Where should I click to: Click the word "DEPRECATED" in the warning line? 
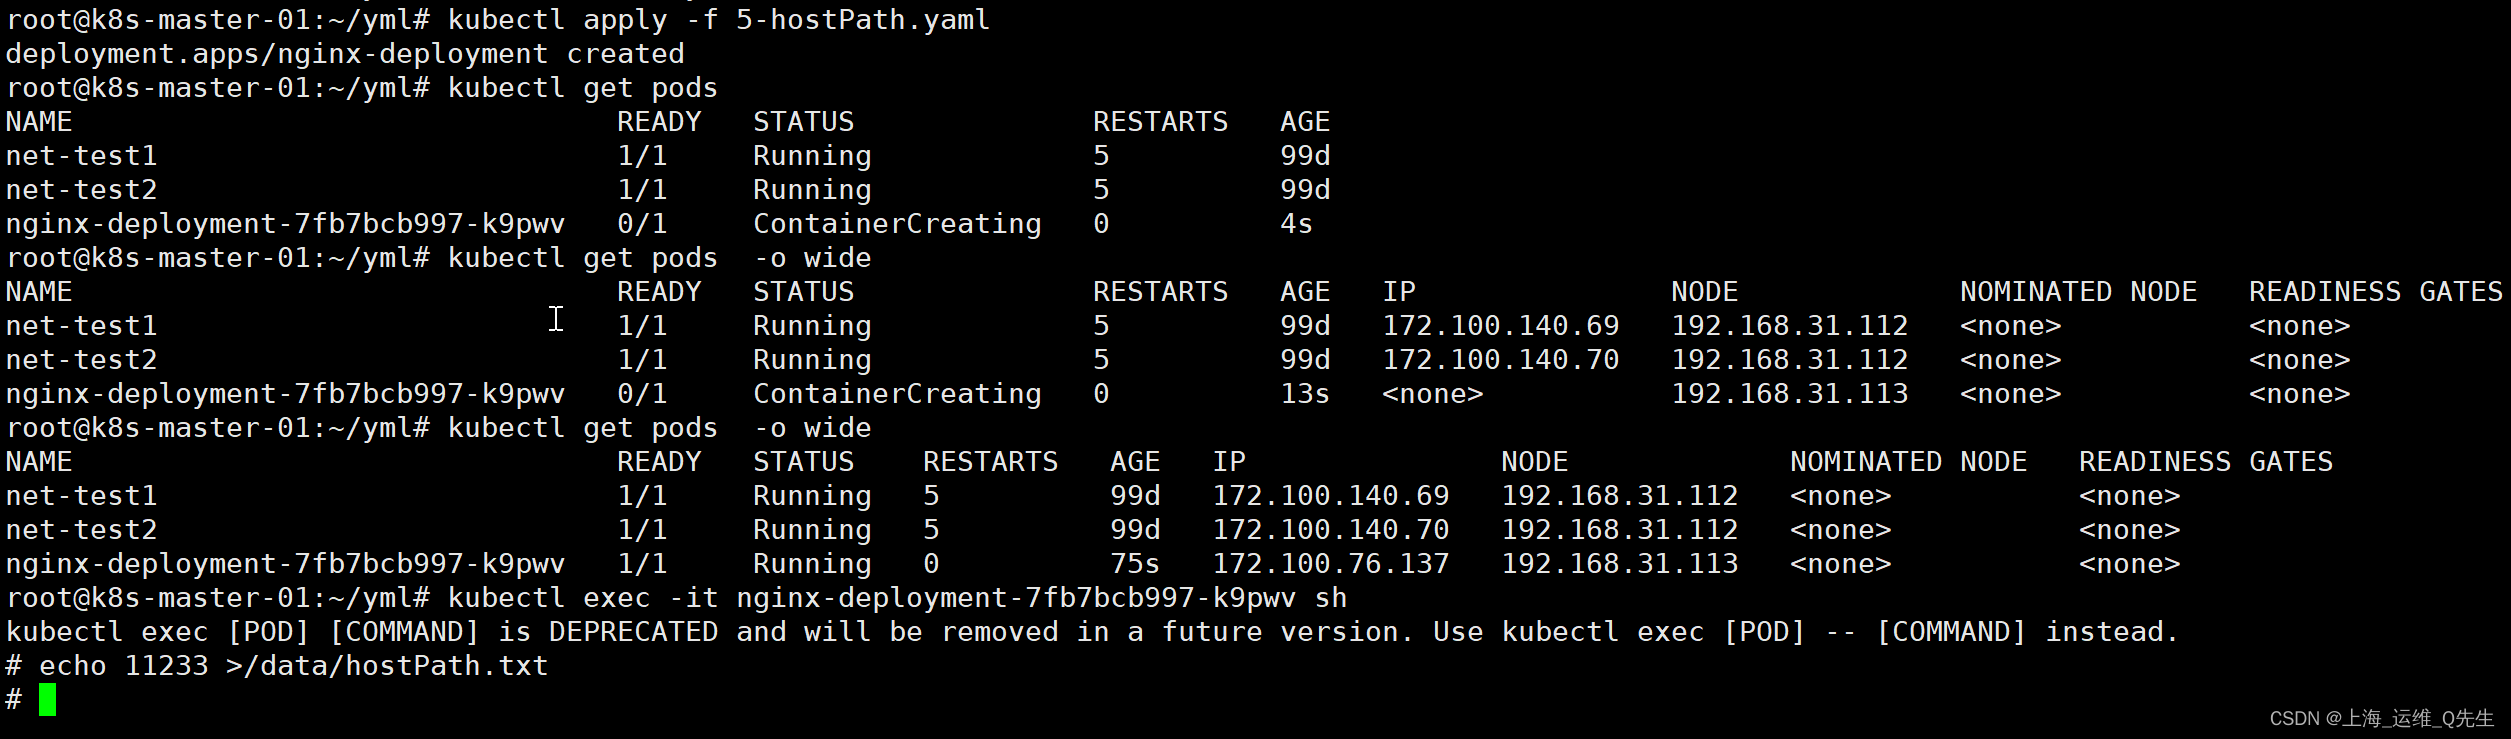click(633, 632)
